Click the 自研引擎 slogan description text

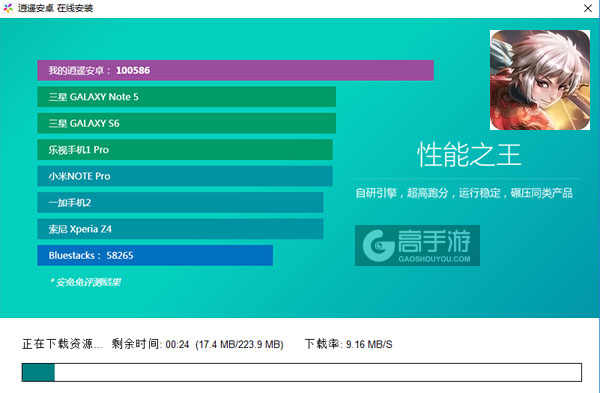pyautogui.click(x=464, y=193)
